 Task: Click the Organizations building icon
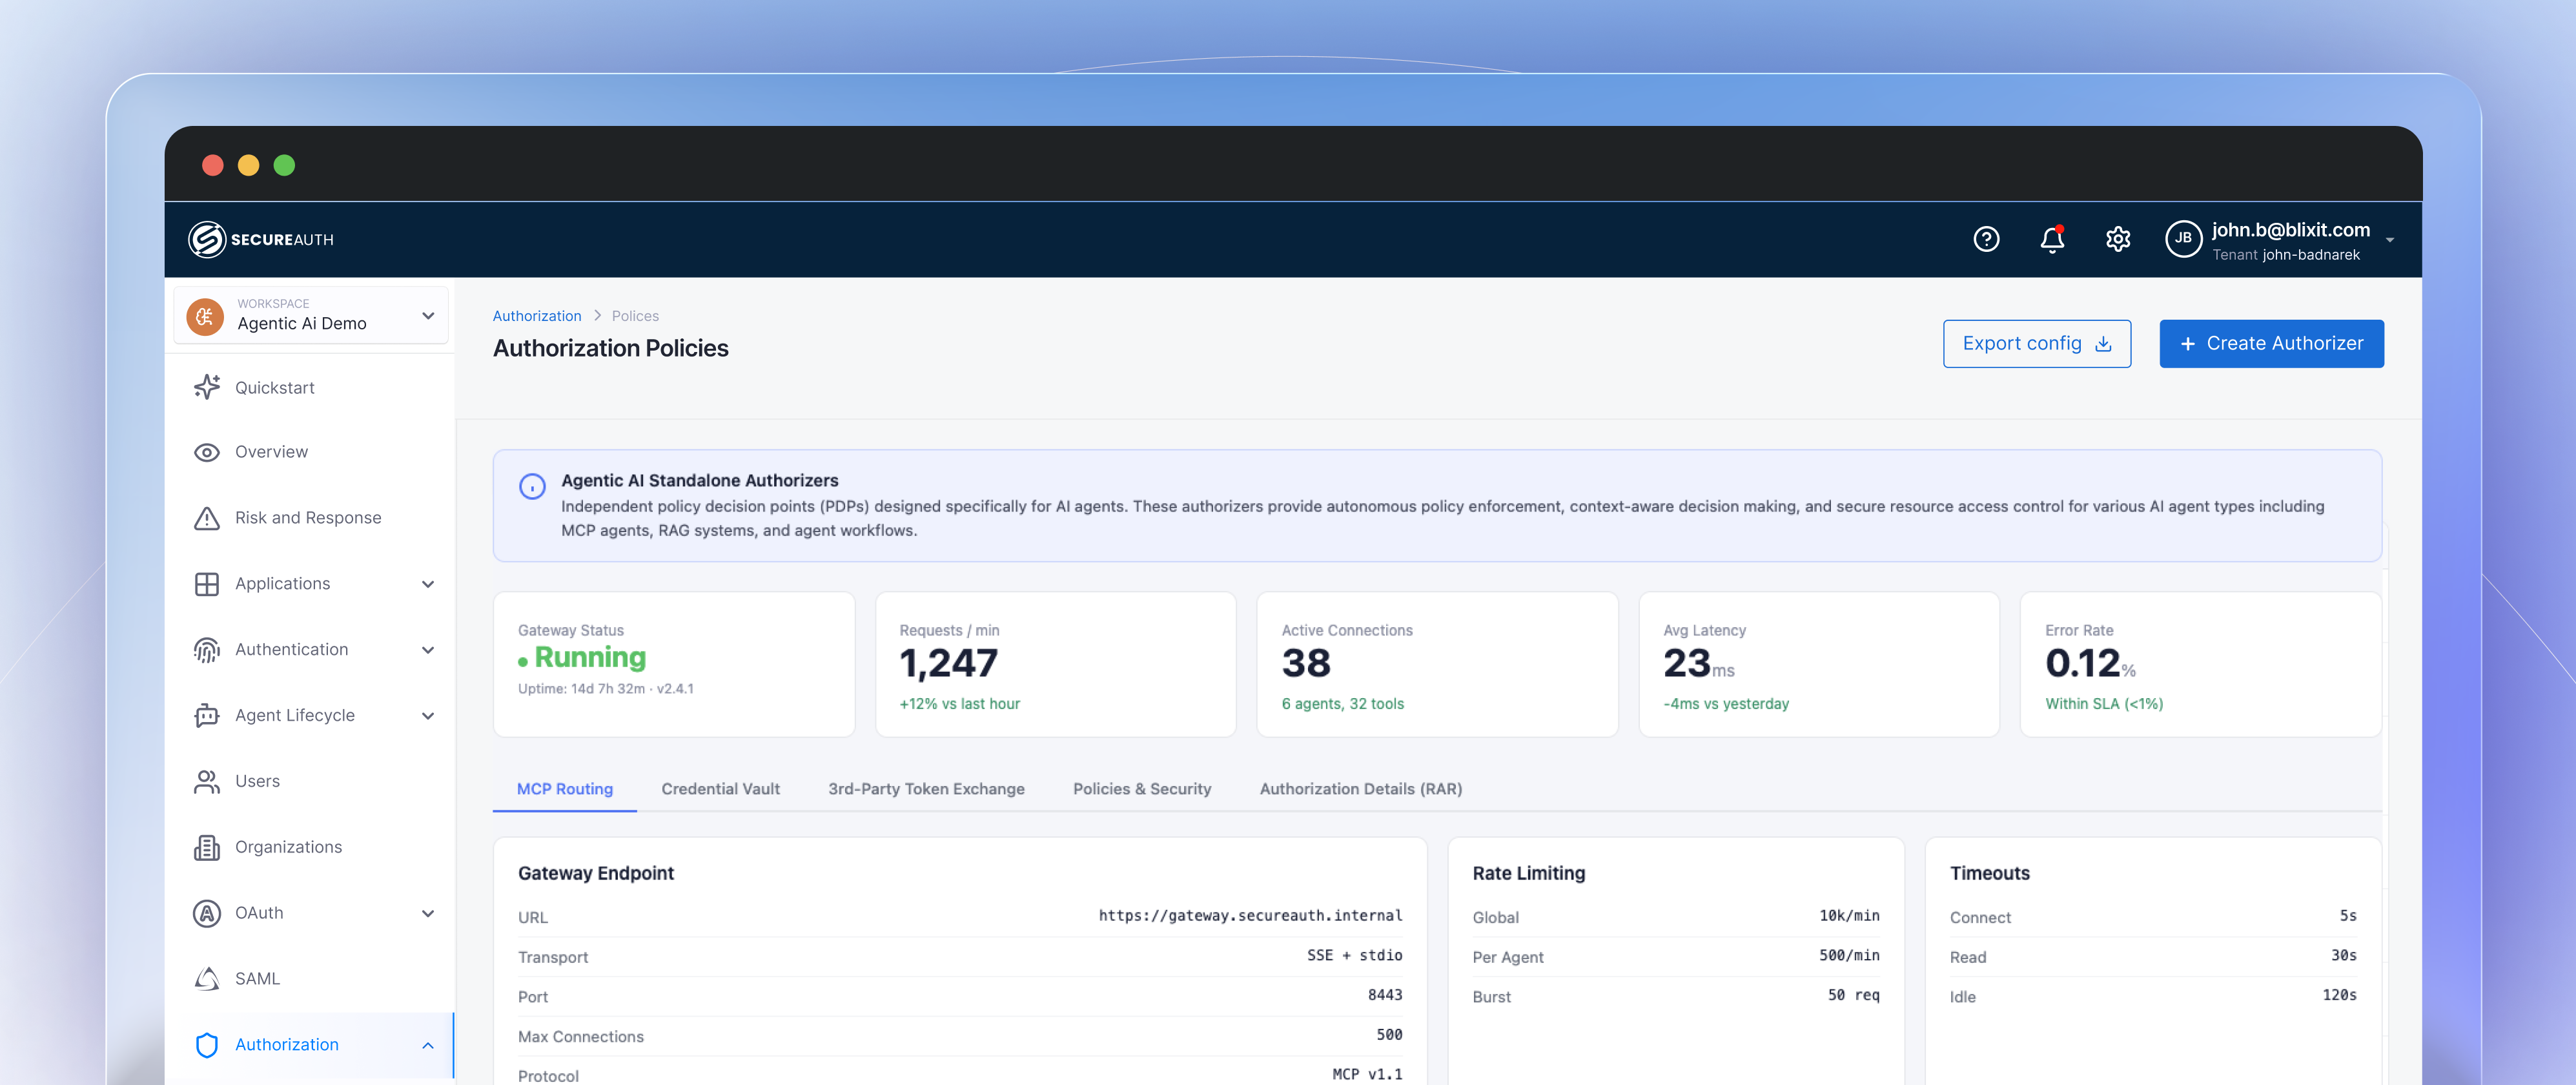click(206, 846)
